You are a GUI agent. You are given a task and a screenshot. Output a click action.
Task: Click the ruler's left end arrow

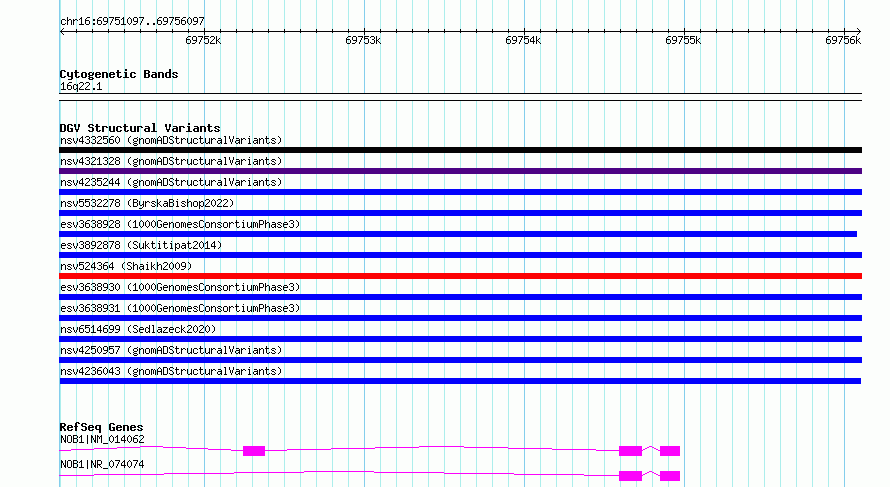click(62, 32)
